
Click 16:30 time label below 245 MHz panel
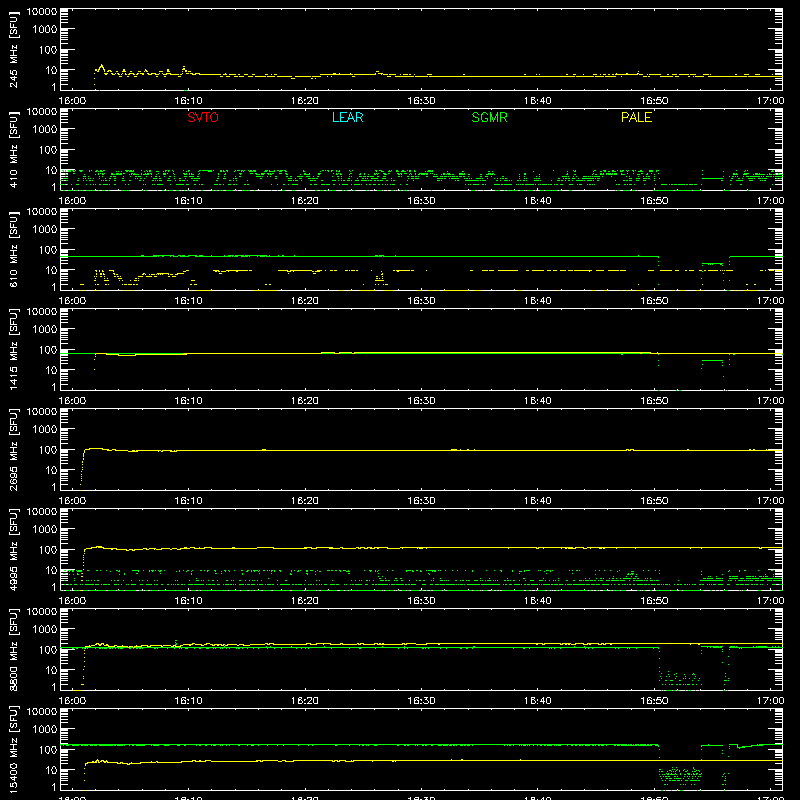click(421, 101)
